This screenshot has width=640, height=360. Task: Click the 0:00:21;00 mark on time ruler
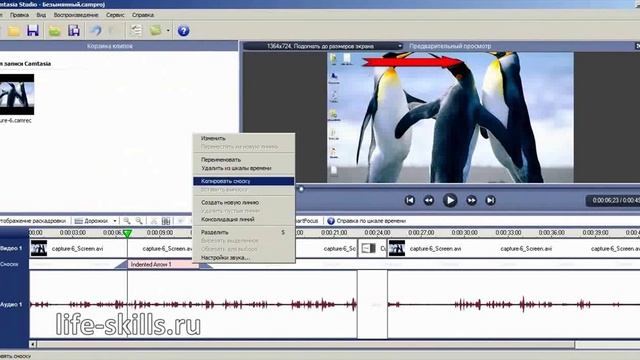334,233
